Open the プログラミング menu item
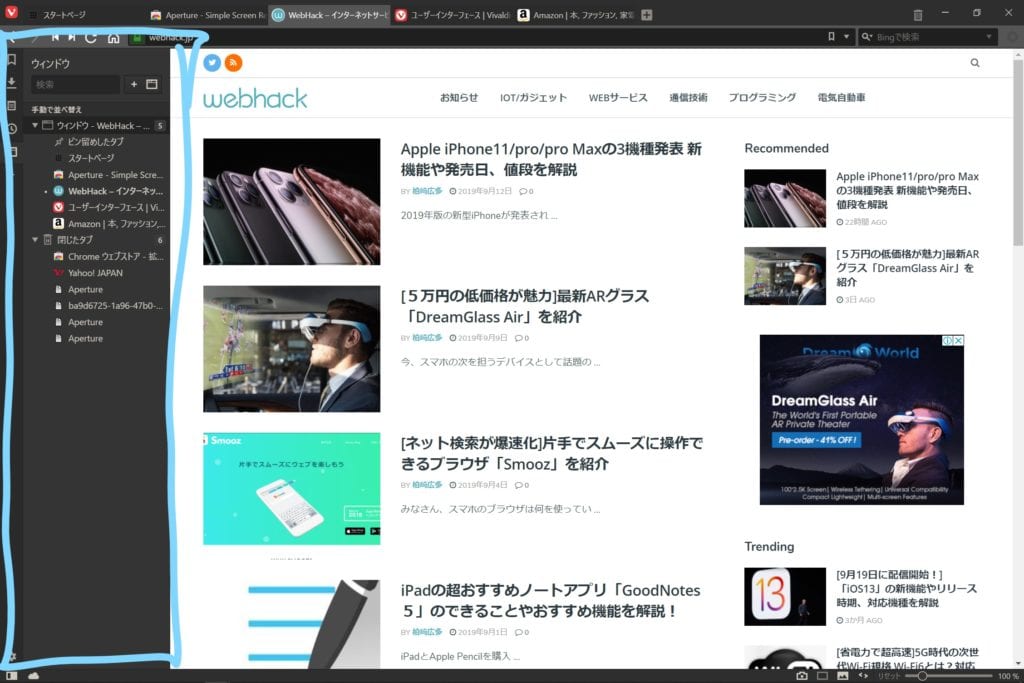Screen dimensions: 1024x683 (x=762, y=97)
